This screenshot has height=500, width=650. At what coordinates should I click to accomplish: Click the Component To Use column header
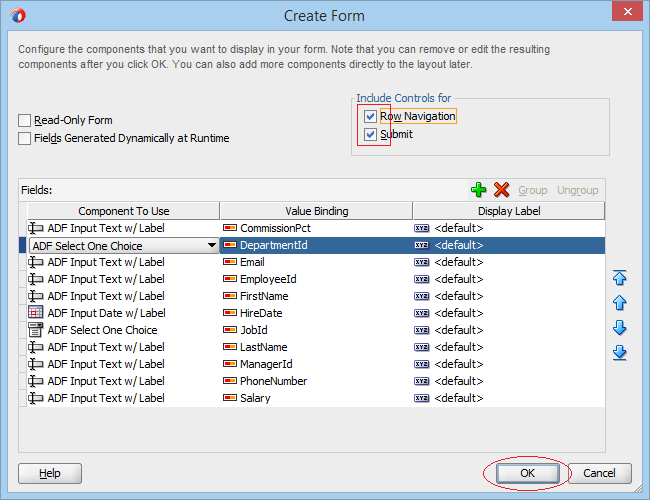(x=124, y=211)
